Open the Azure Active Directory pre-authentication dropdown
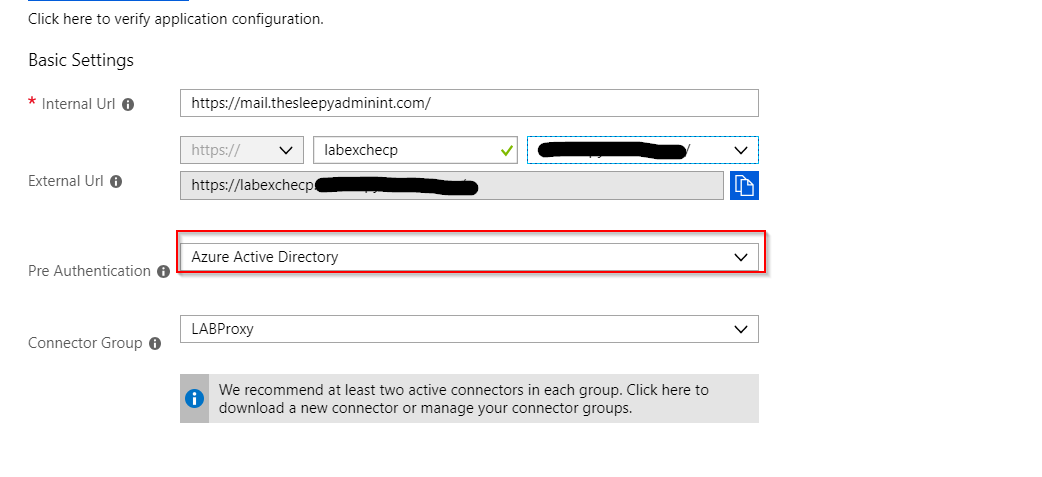The image size is (1042, 477). click(468, 257)
